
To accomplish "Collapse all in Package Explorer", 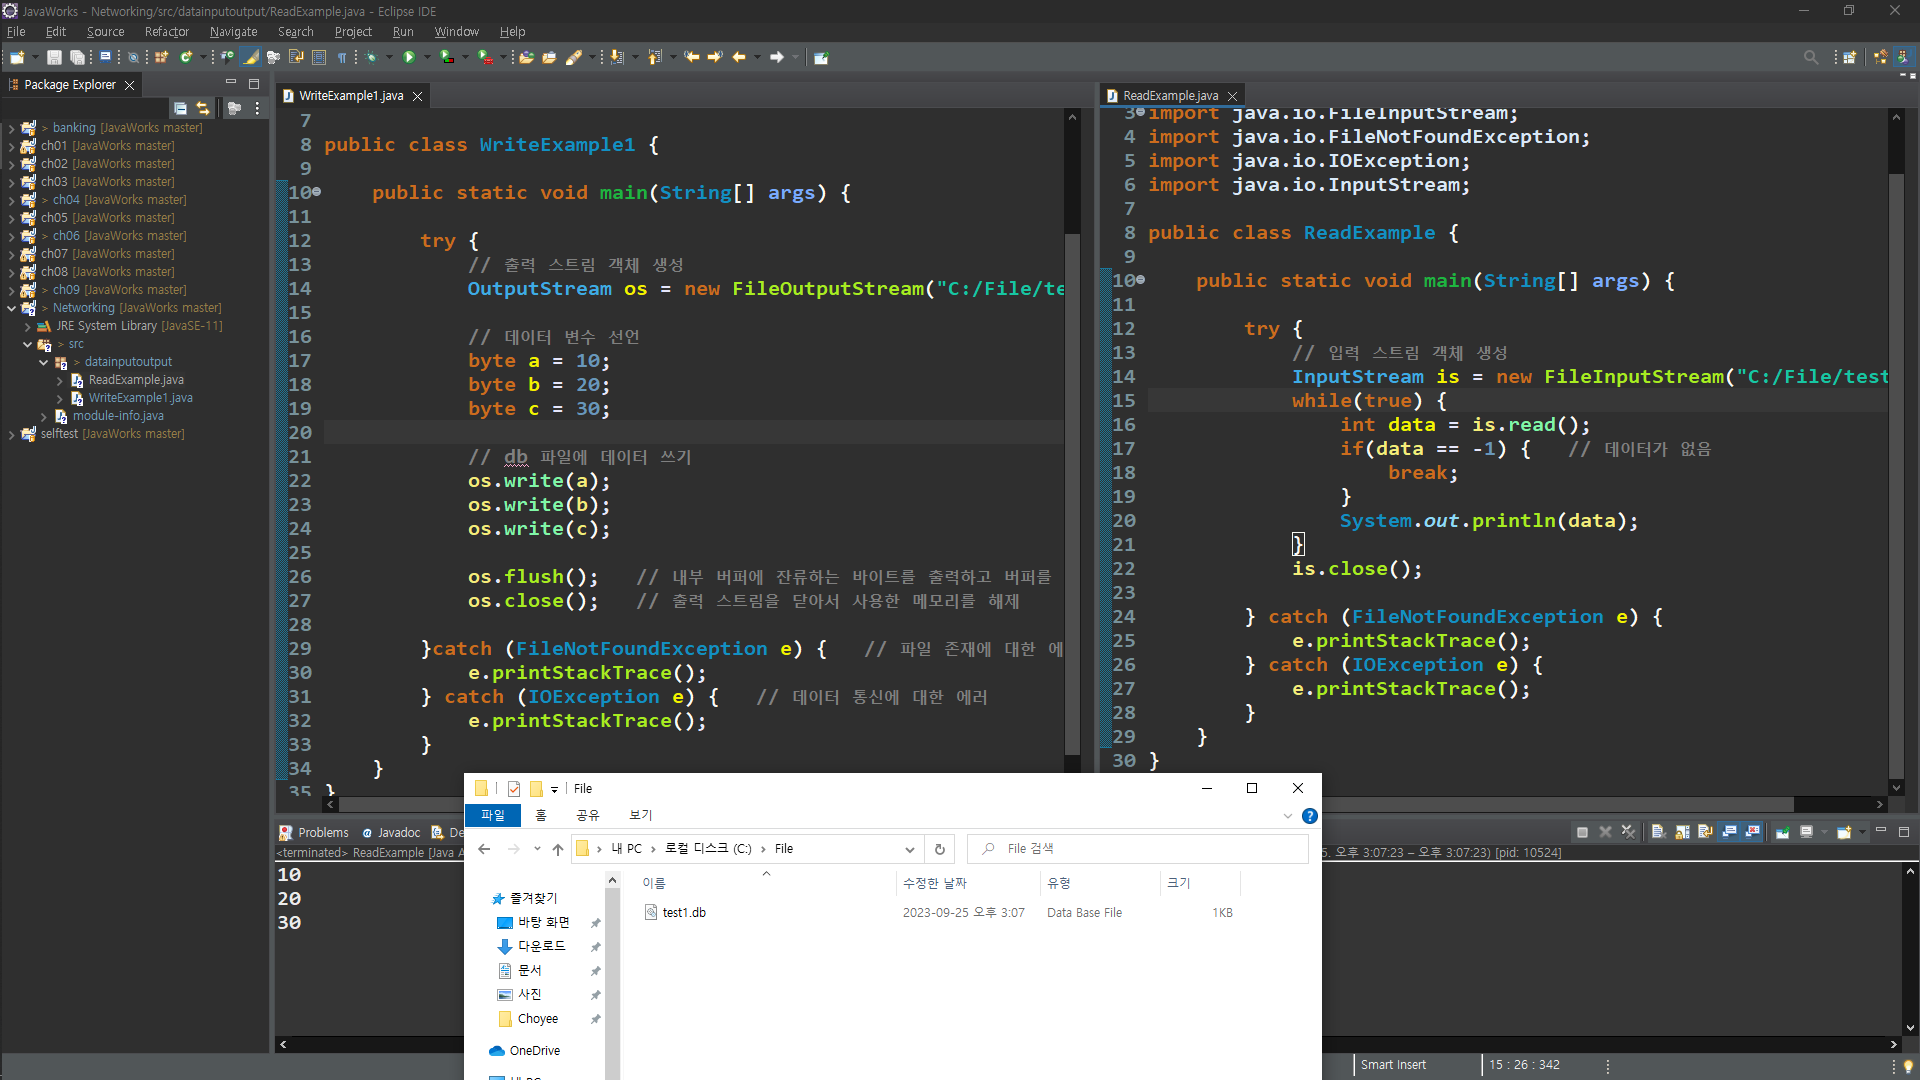I will (x=180, y=108).
